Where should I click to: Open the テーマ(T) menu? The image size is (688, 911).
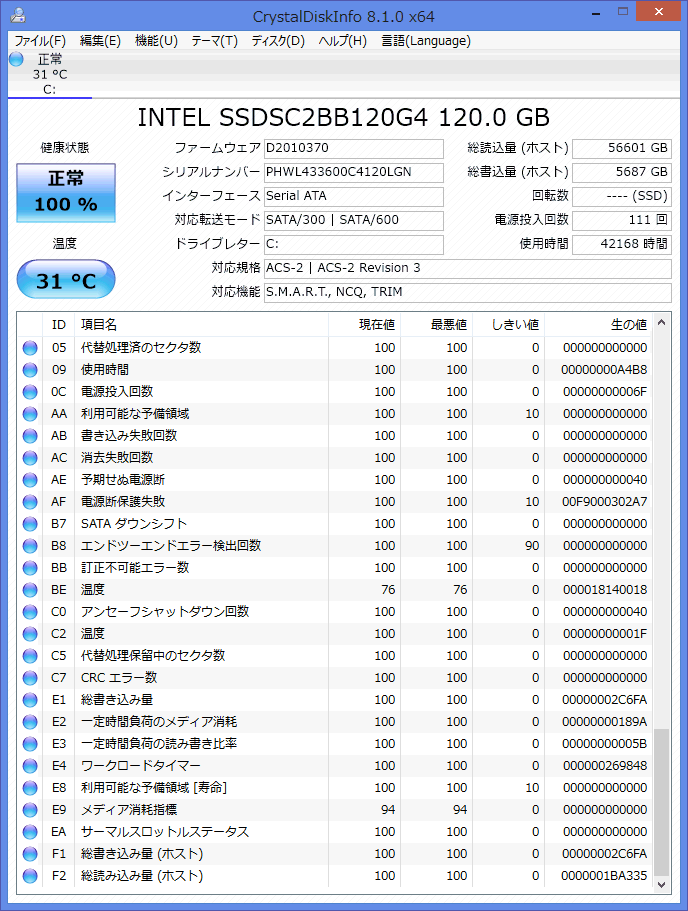pyautogui.click(x=214, y=41)
